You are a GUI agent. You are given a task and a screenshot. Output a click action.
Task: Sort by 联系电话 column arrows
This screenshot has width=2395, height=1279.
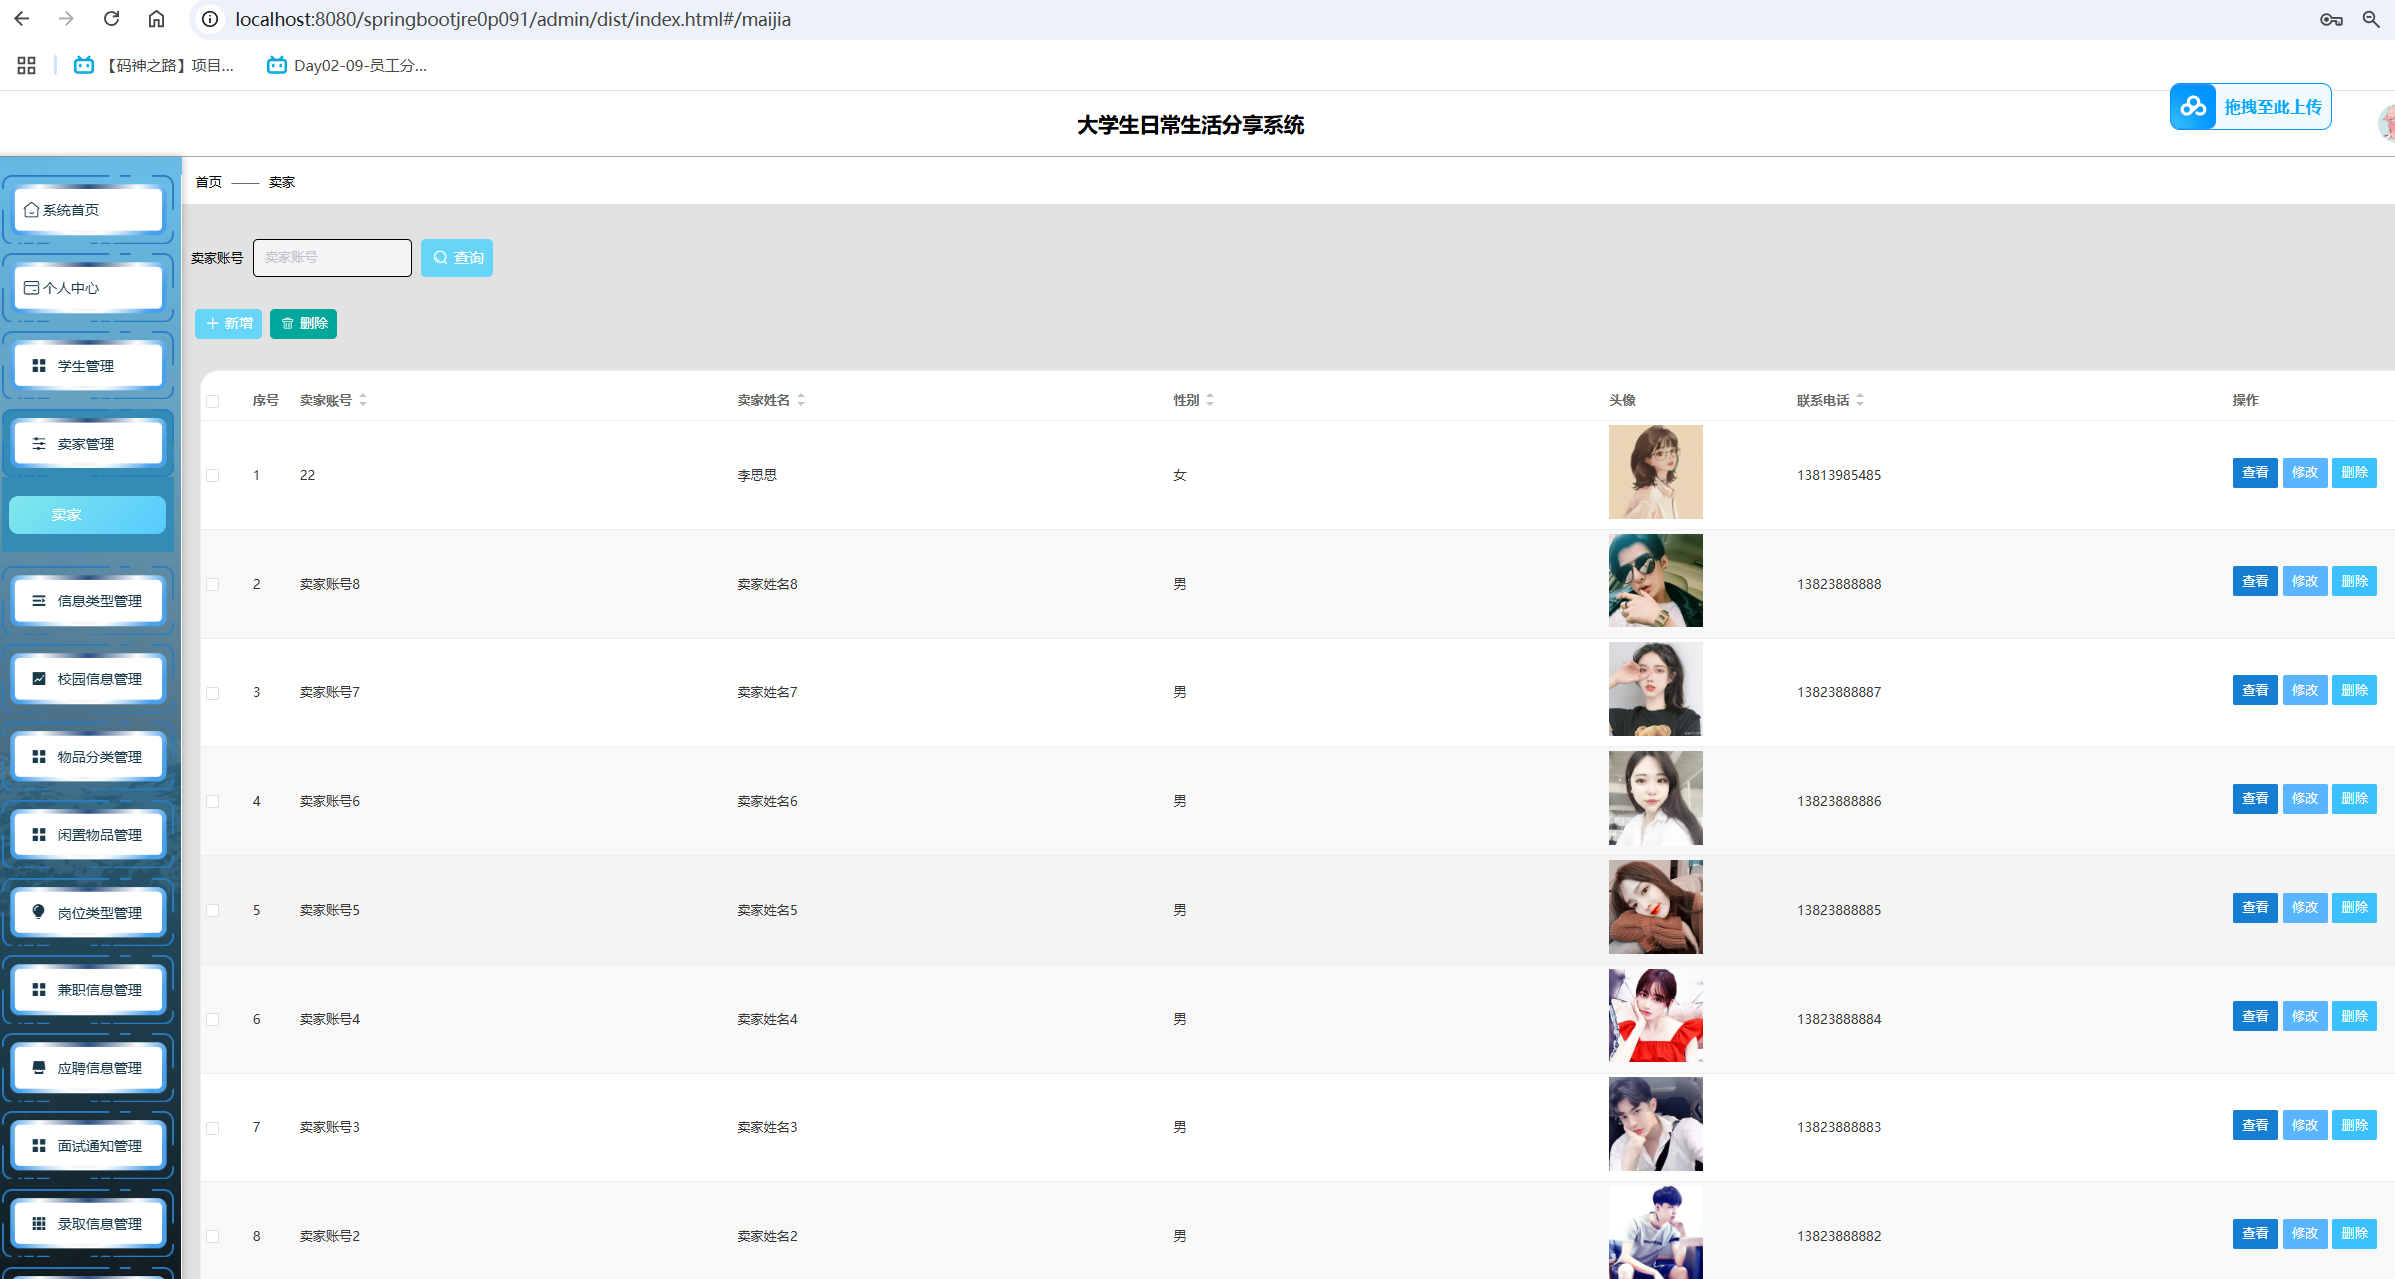click(1860, 400)
